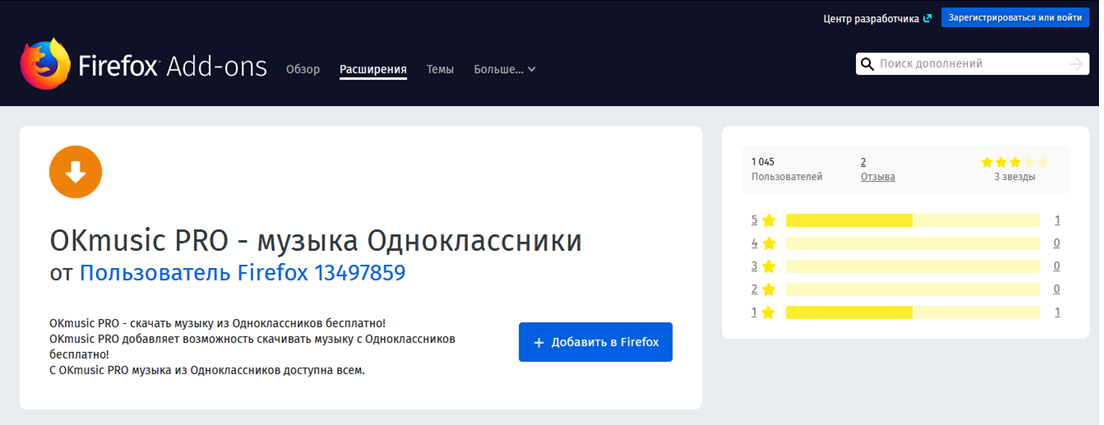Viewport: 1104px width, 425px height.
Task: Click the number 1 rating label
Action: pyautogui.click(x=754, y=312)
